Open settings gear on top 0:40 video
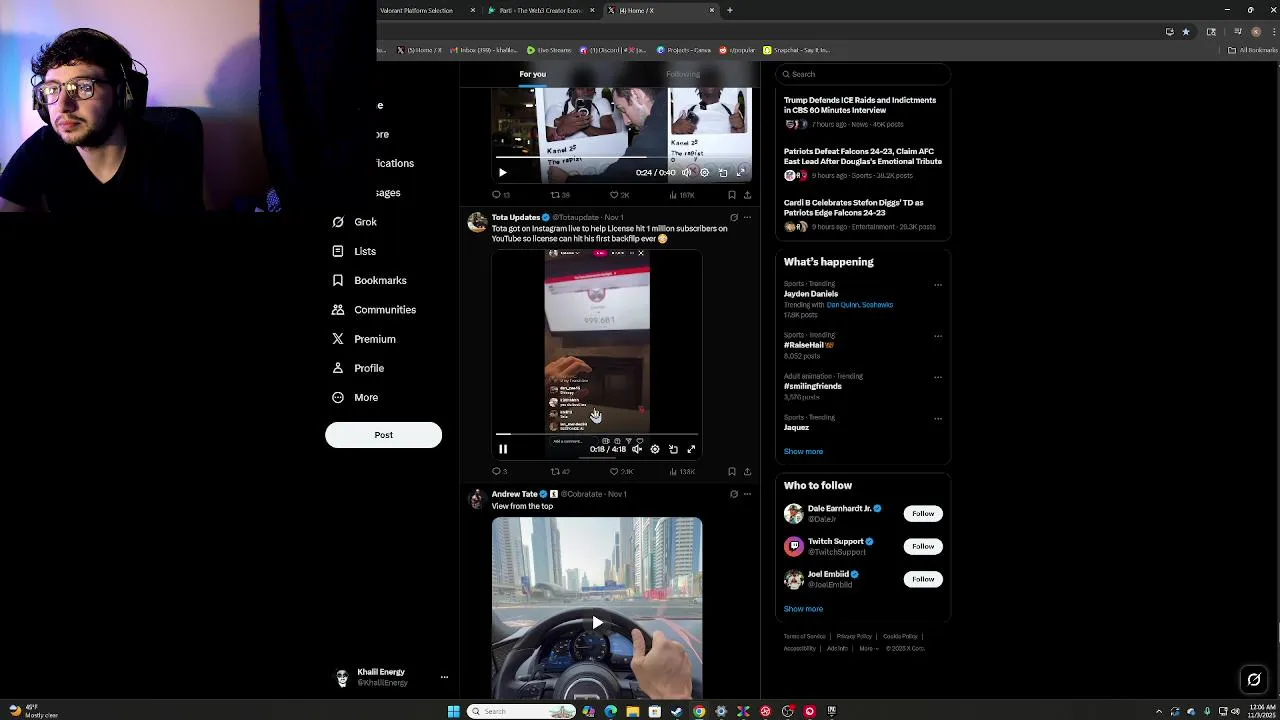 point(704,172)
